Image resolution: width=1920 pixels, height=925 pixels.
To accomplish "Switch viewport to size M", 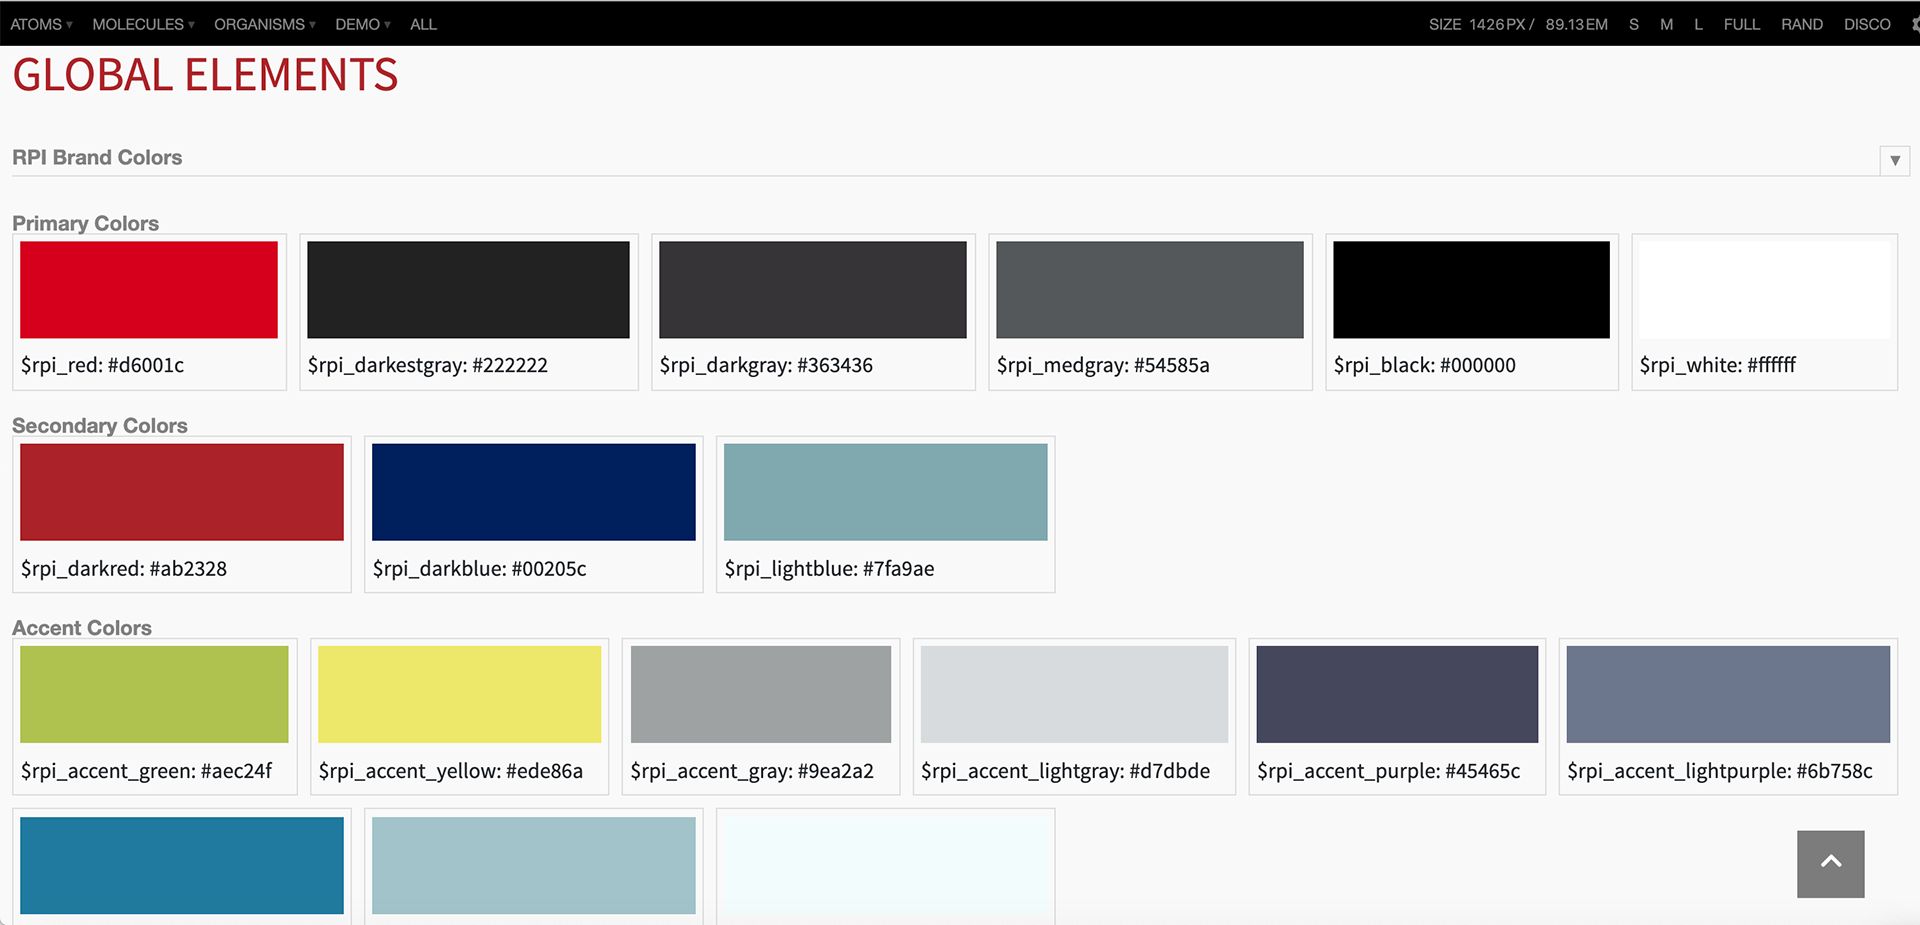I will 1666,24.
